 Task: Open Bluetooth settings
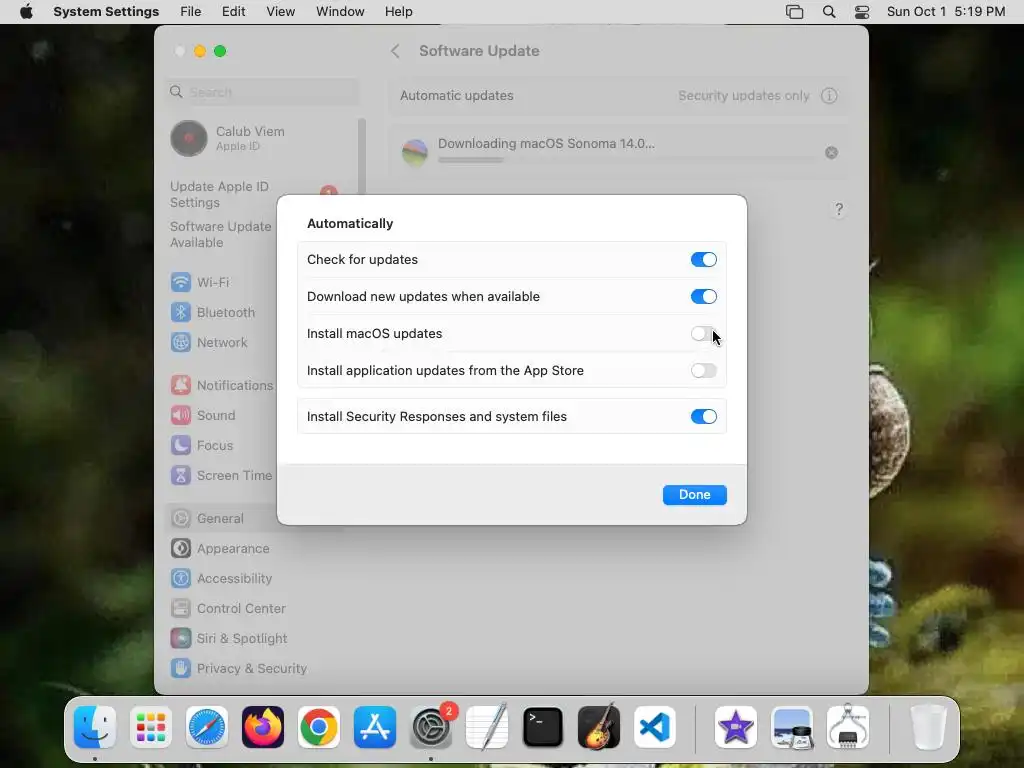click(x=213, y=312)
